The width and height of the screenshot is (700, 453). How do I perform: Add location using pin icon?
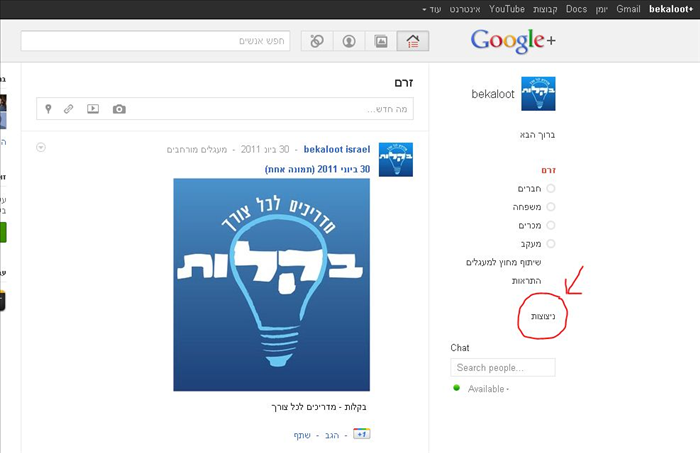point(48,108)
